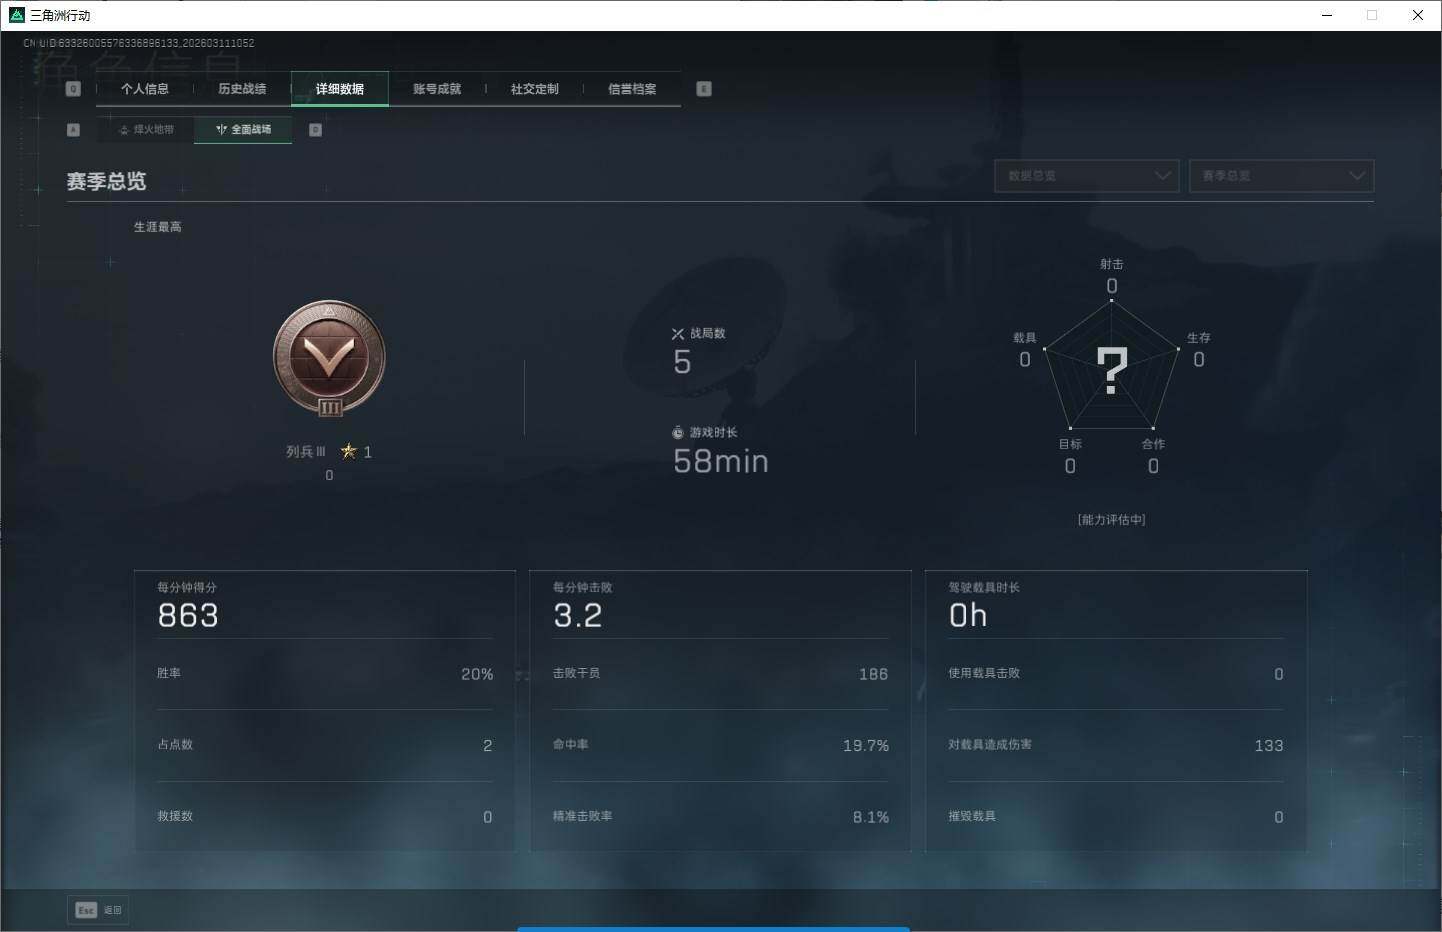Click the 生存 radar axis label
This screenshot has height=932, width=1442.
point(1199,338)
